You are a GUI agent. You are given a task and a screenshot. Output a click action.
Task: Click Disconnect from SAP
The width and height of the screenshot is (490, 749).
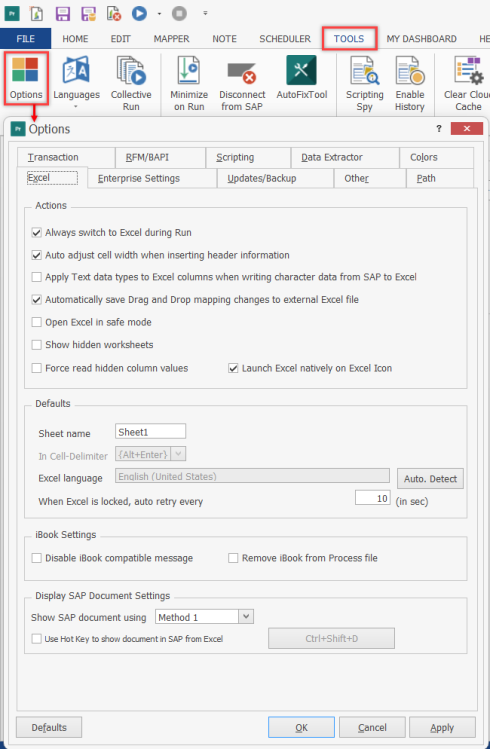(242, 83)
